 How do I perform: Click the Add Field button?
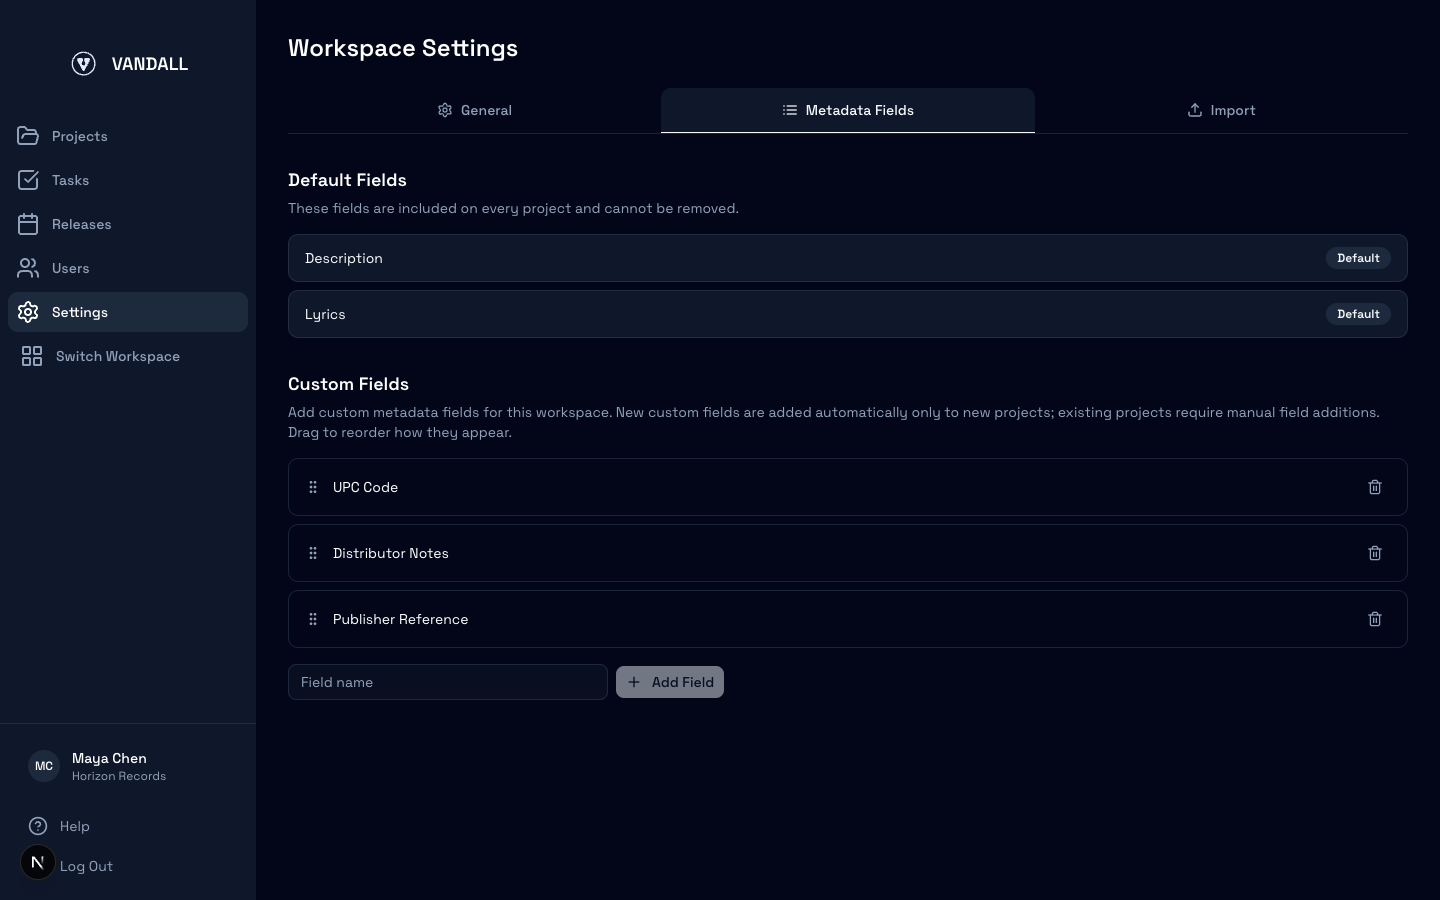[670, 682]
